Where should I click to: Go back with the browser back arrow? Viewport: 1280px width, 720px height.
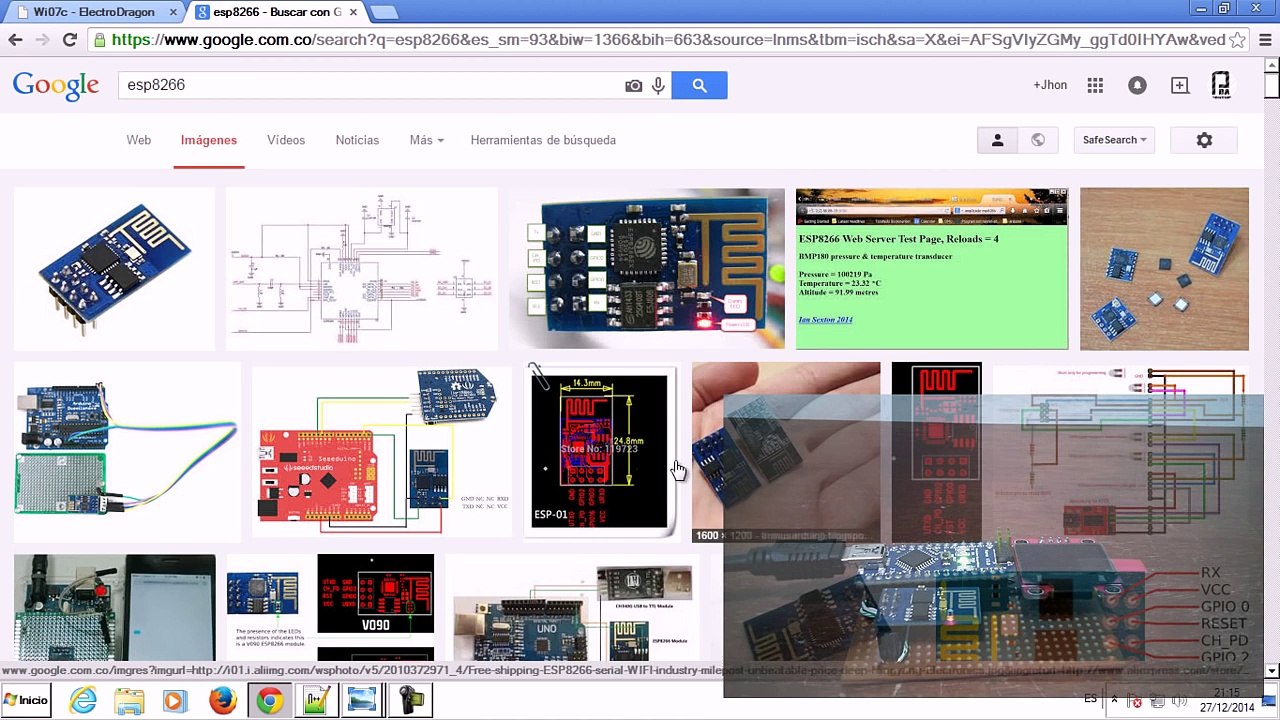point(15,40)
